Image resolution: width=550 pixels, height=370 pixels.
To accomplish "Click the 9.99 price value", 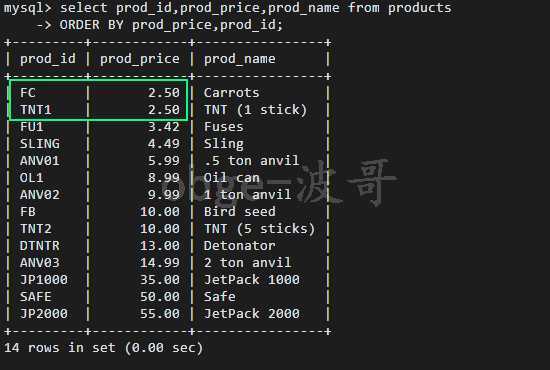I will click(x=164, y=195).
